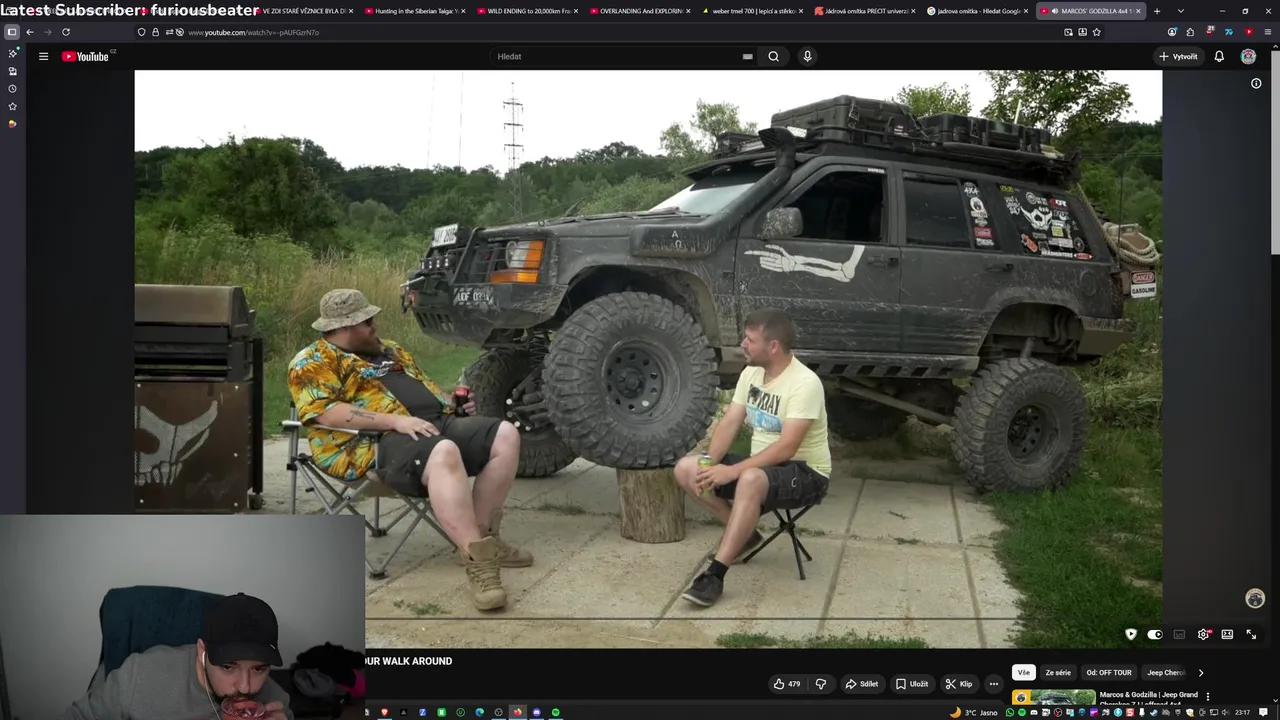1280x720 pixels.
Task: Select the Od: OFF TOUR filter chip
Action: (1109, 673)
